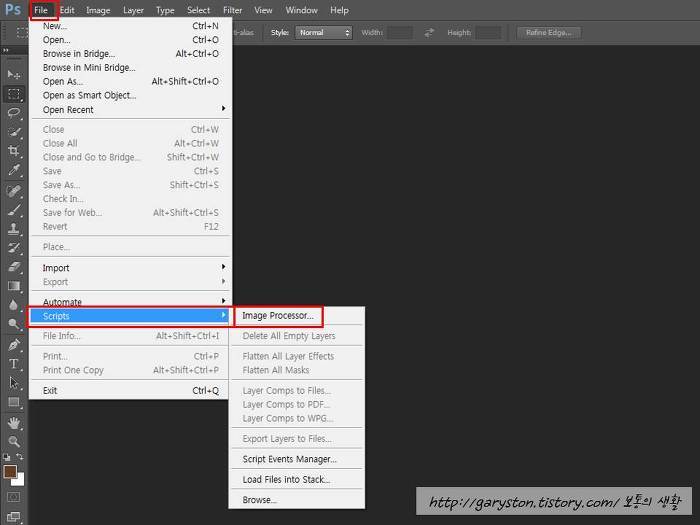Select the Hand tool
The image size is (700, 525).
pyautogui.click(x=14, y=422)
